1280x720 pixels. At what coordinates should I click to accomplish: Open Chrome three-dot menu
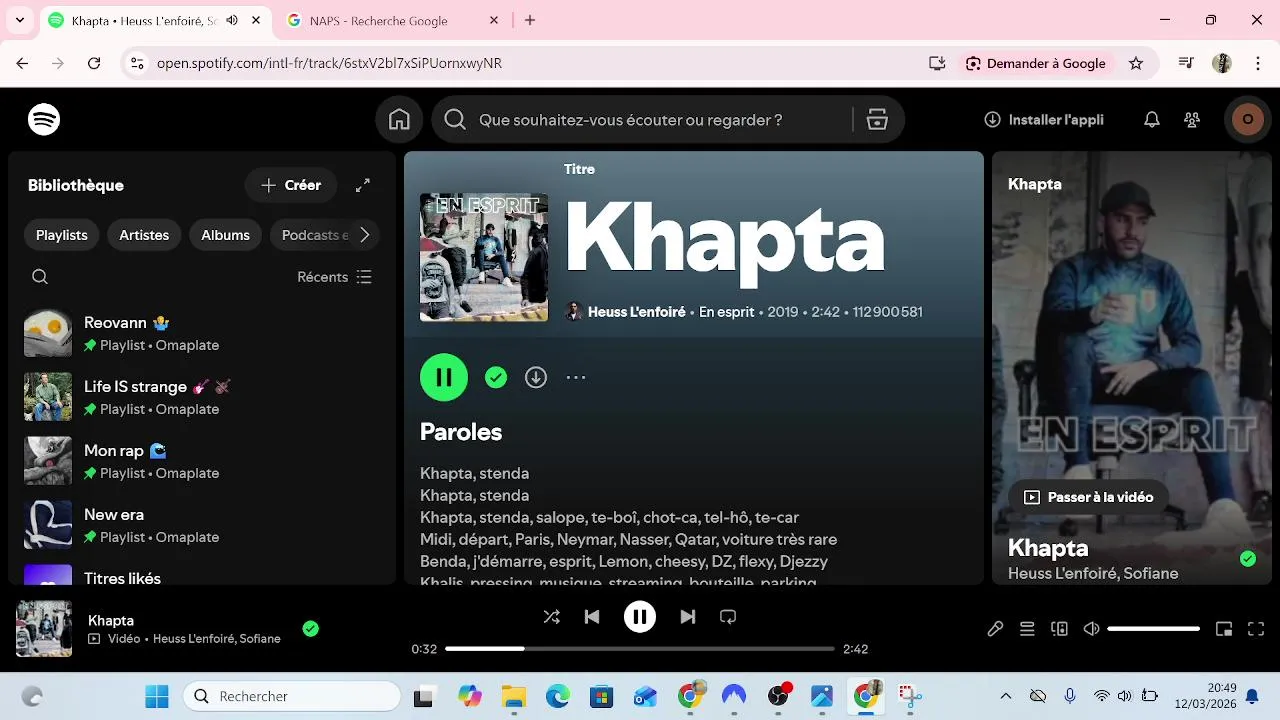coord(1257,63)
